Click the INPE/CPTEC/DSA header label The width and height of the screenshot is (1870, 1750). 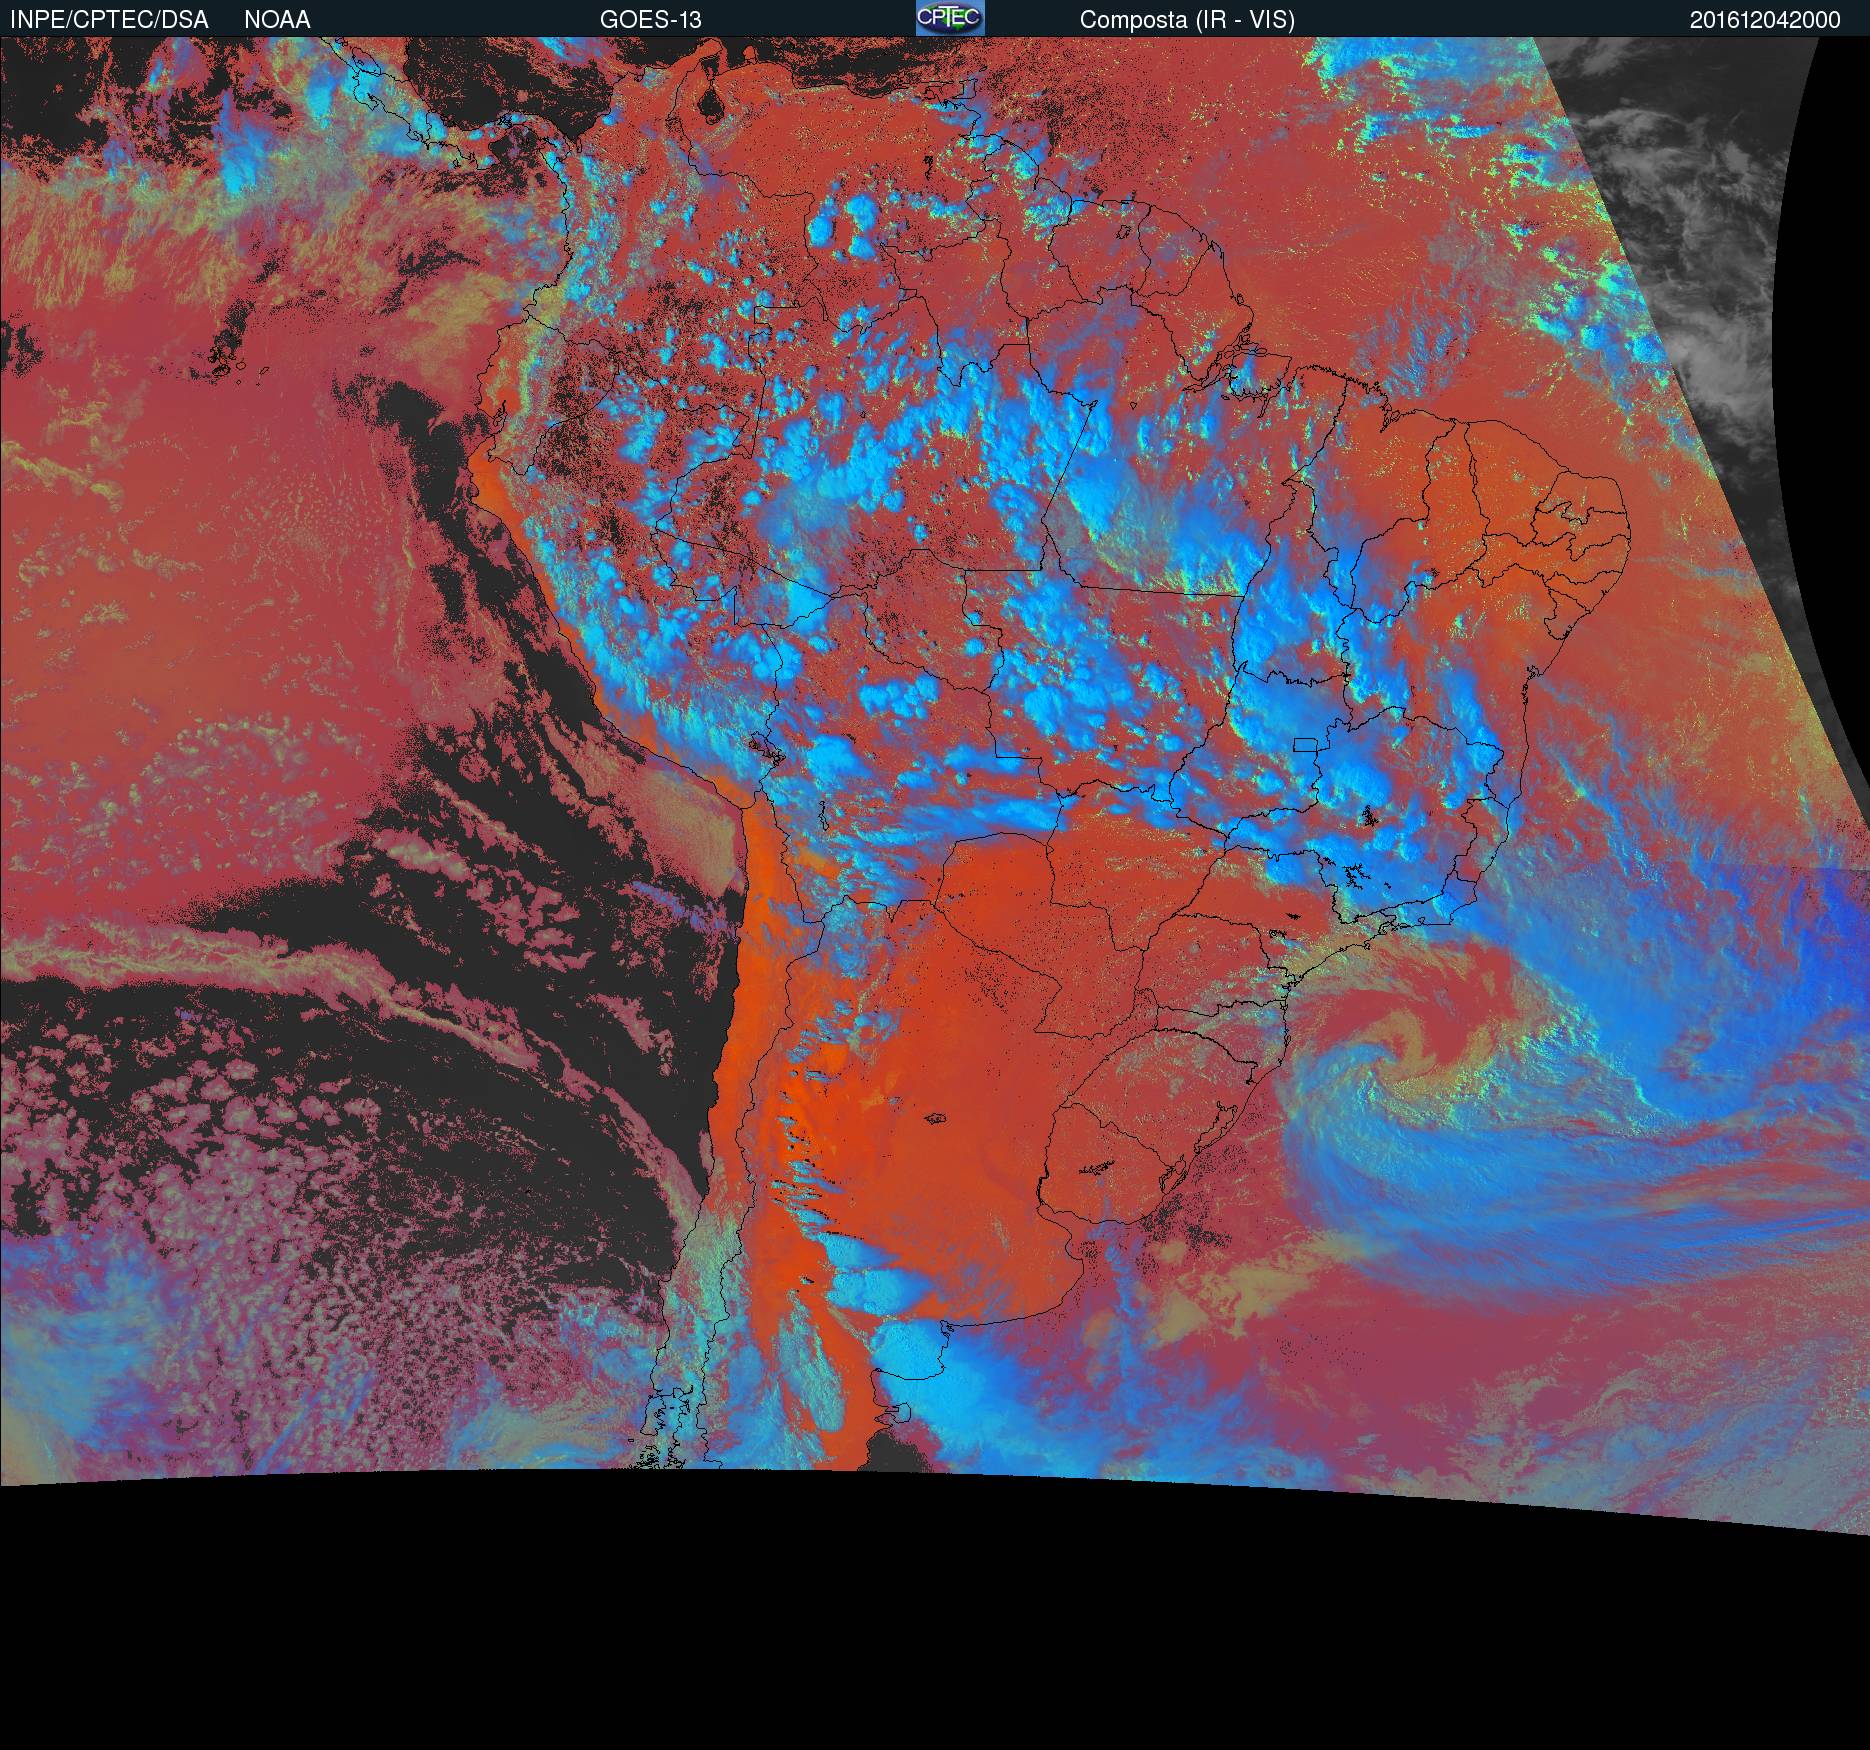point(109,20)
